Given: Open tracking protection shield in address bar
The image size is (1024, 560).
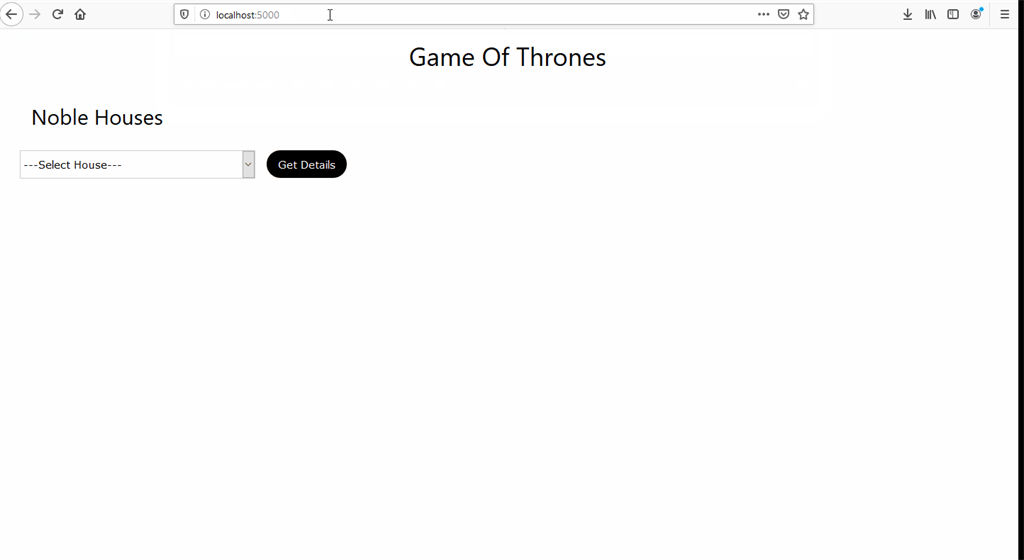Looking at the screenshot, I should [x=184, y=14].
